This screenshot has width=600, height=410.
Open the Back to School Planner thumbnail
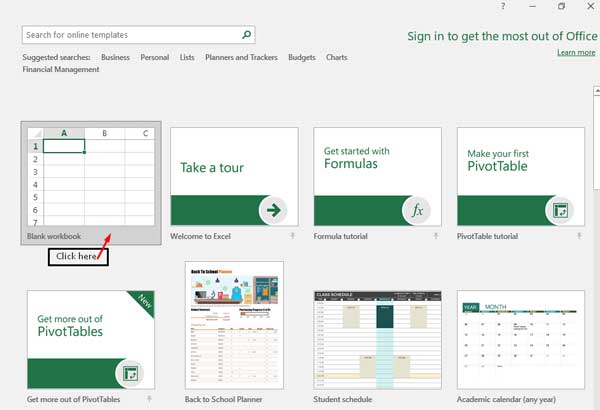click(234, 325)
